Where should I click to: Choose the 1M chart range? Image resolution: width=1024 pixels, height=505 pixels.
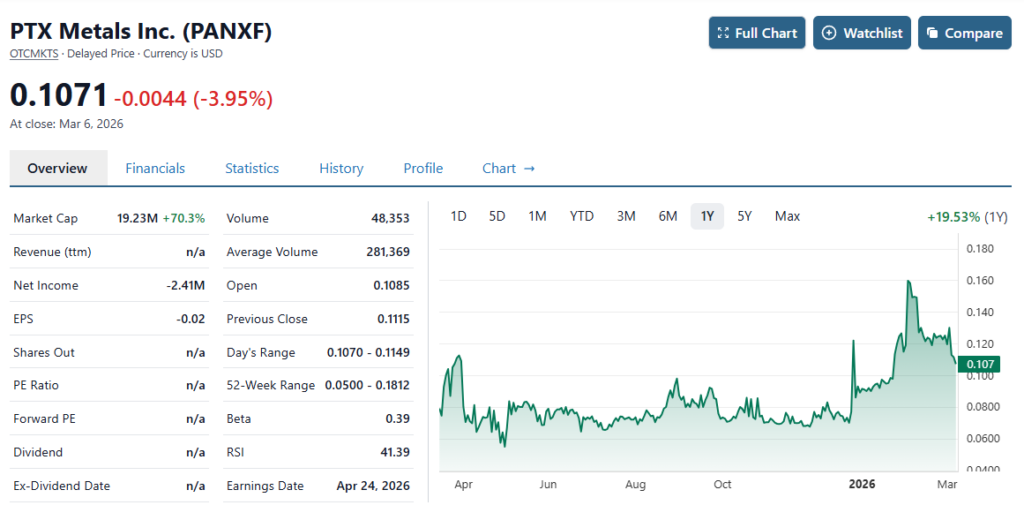click(x=537, y=216)
